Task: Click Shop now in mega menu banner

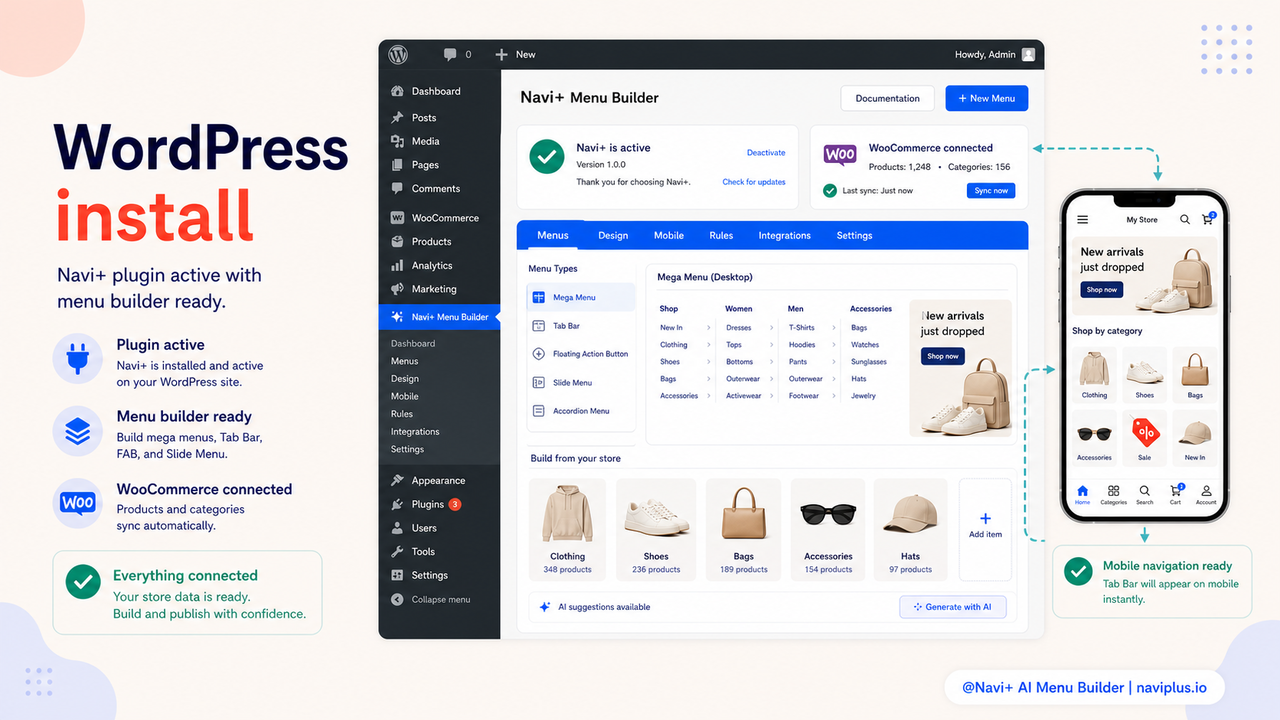Action: (942, 356)
